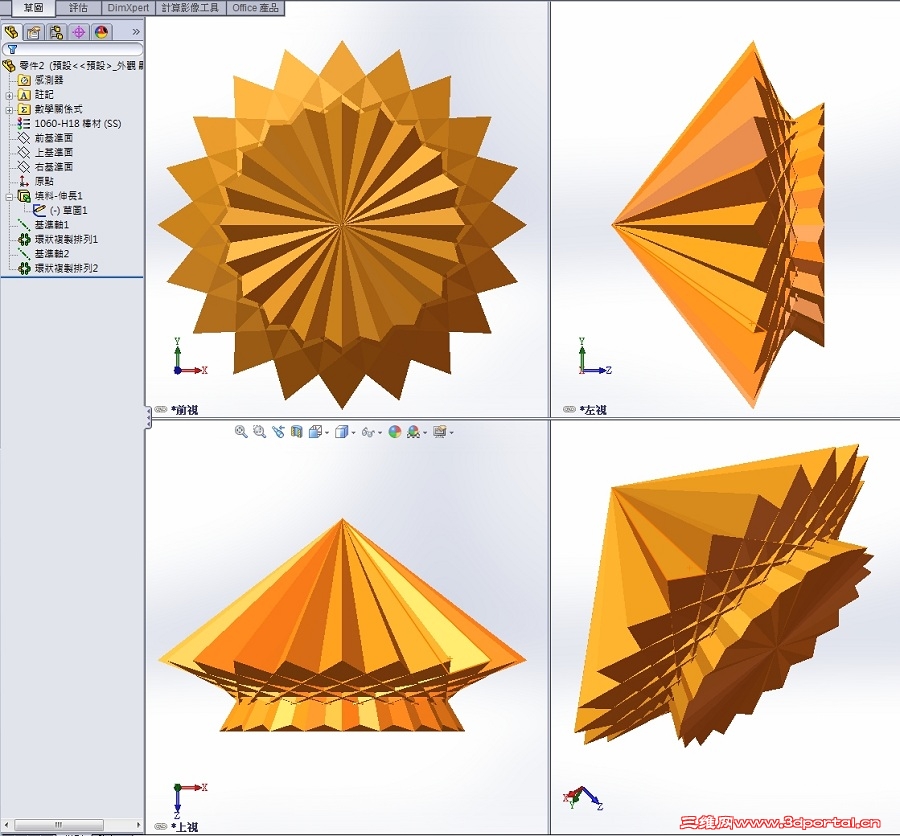This screenshot has height=836, width=900.
Task: Open the Hide/Show Items dropdown arrow
Action: pyautogui.click(x=380, y=433)
